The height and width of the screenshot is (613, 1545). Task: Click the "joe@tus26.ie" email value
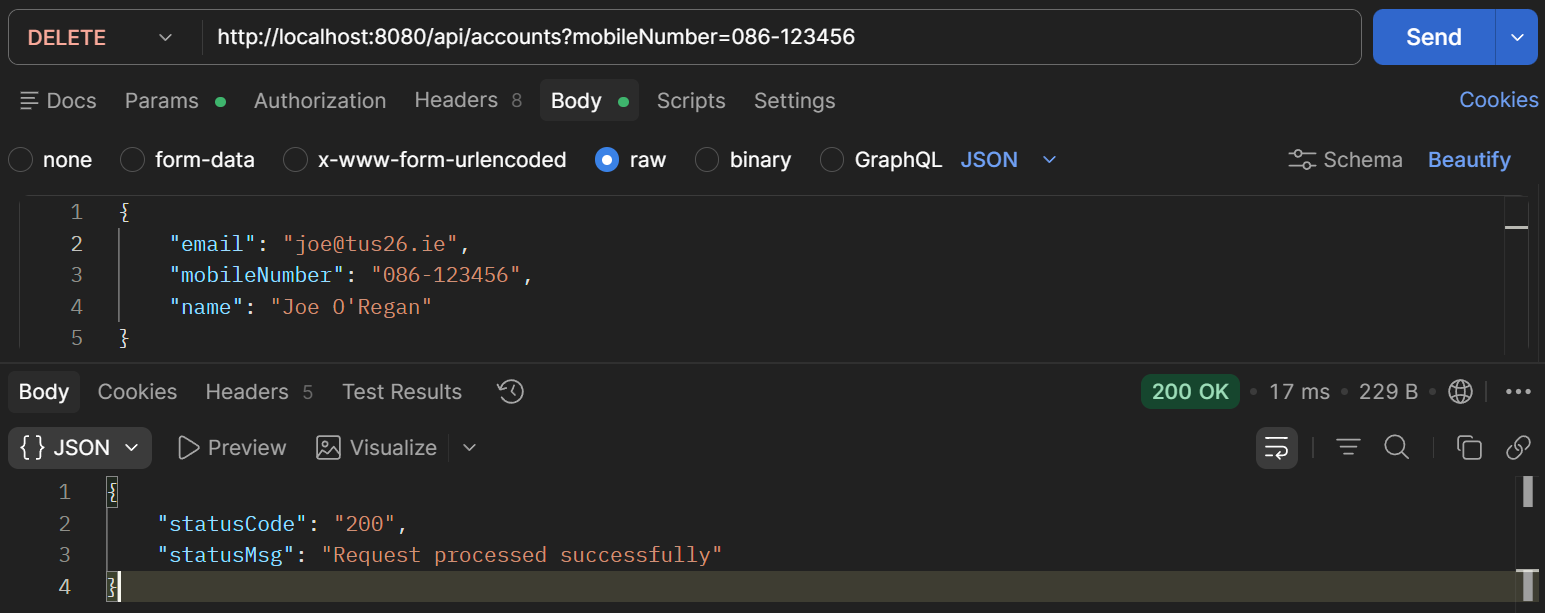point(370,244)
